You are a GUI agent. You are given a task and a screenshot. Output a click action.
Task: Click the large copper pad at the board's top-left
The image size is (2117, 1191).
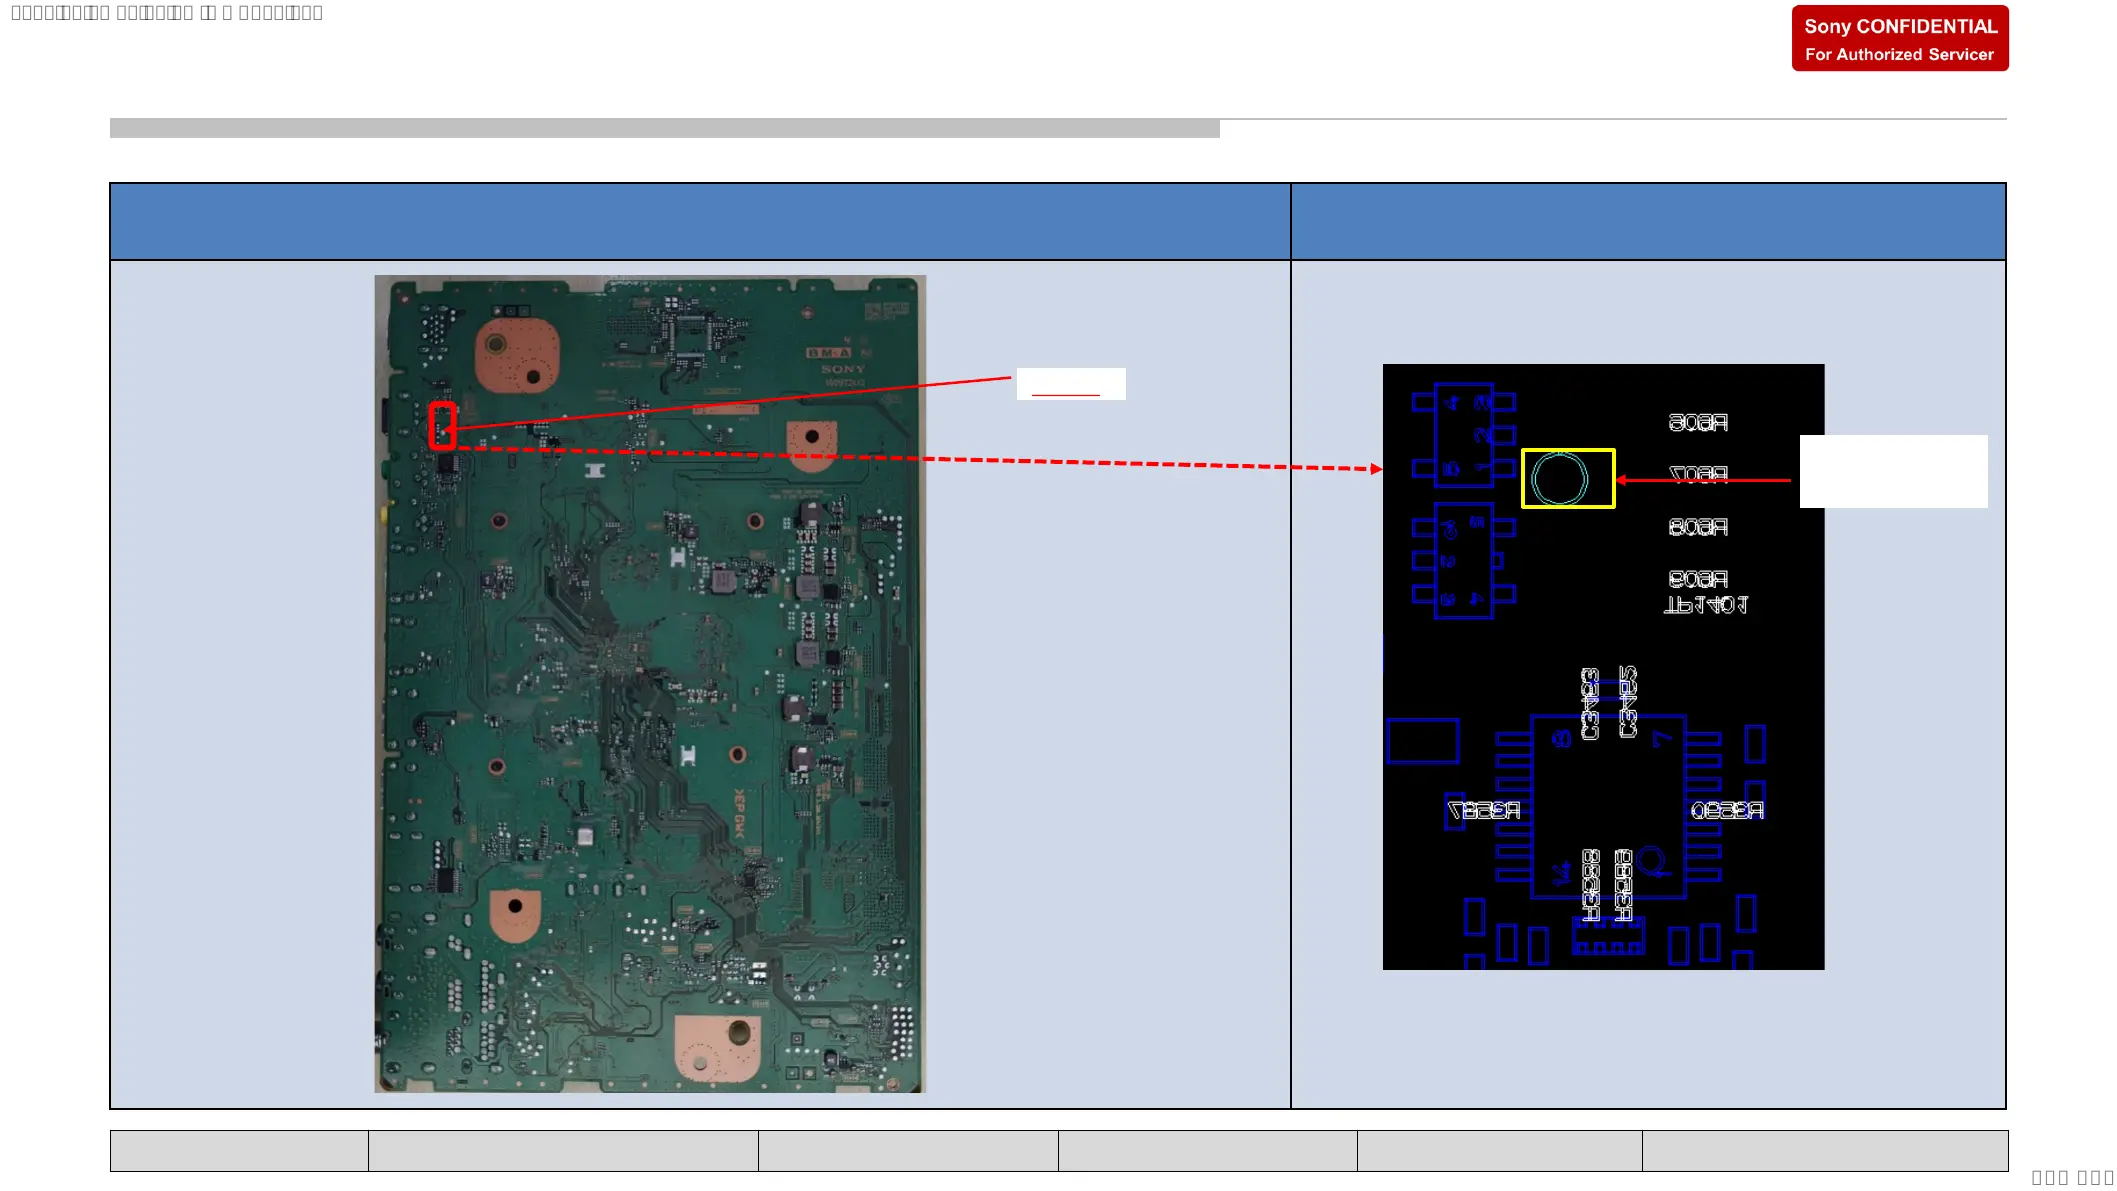[517, 355]
